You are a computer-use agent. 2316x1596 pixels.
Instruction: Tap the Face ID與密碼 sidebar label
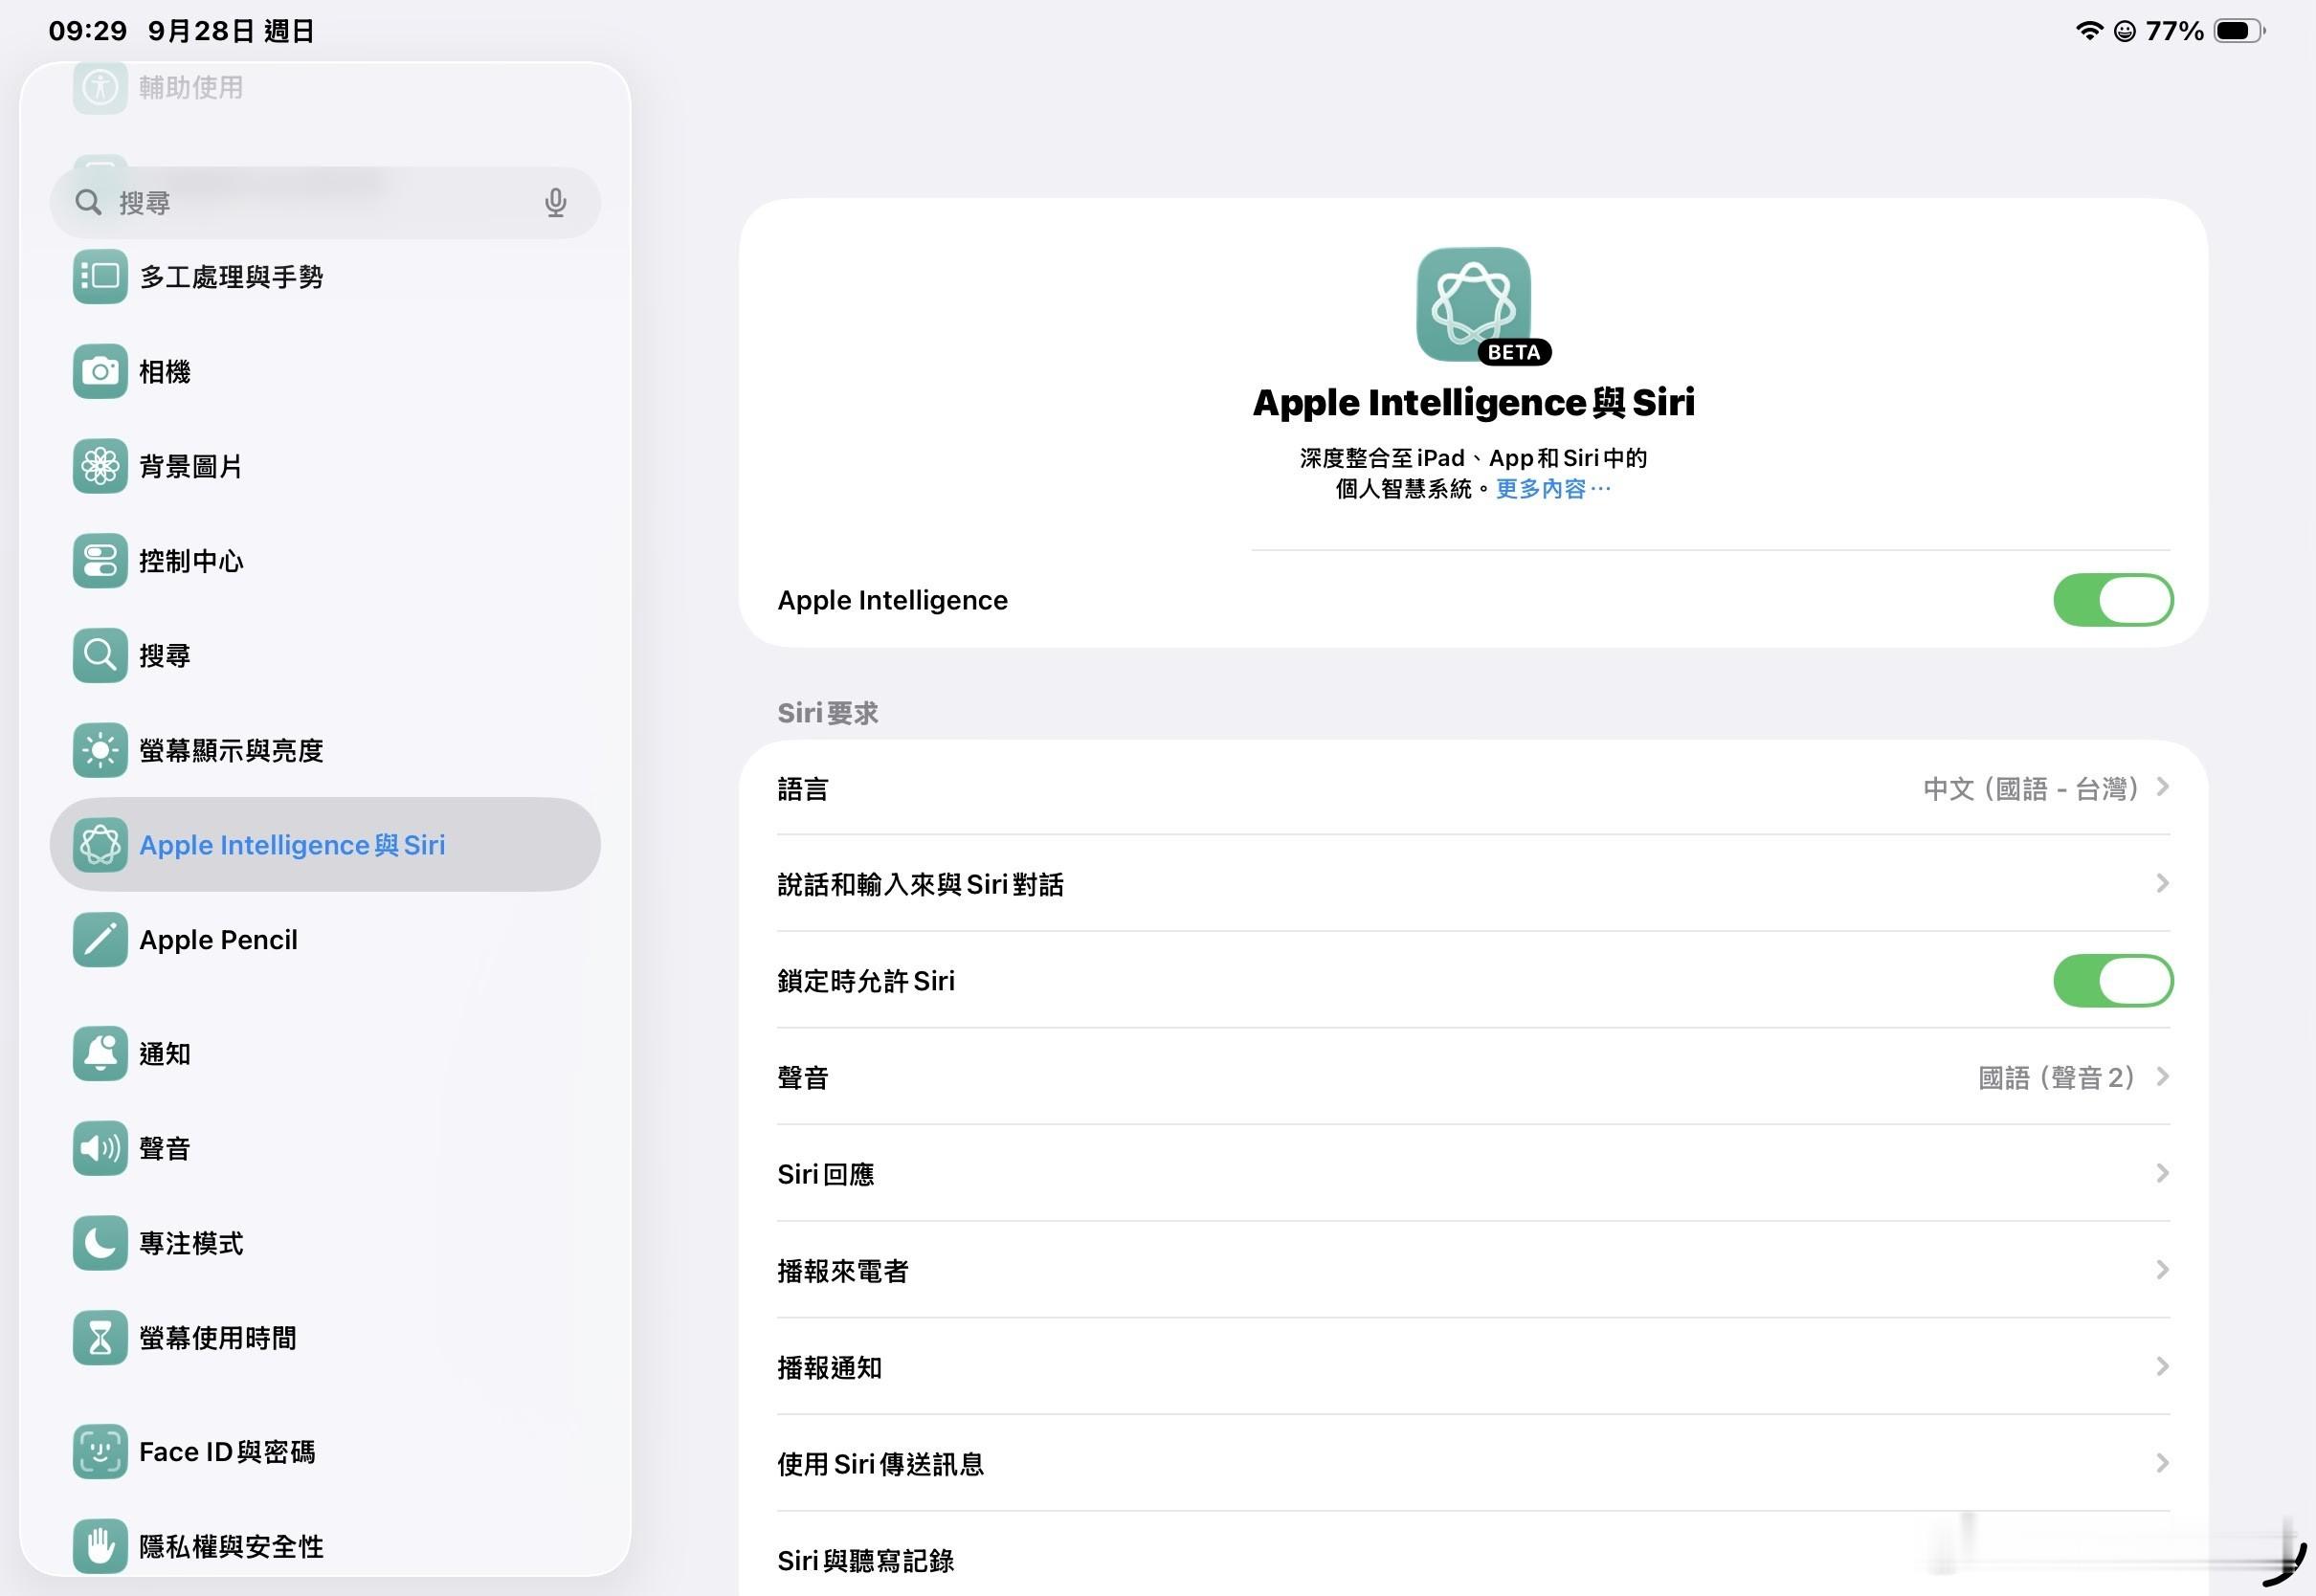pos(227,1452)
